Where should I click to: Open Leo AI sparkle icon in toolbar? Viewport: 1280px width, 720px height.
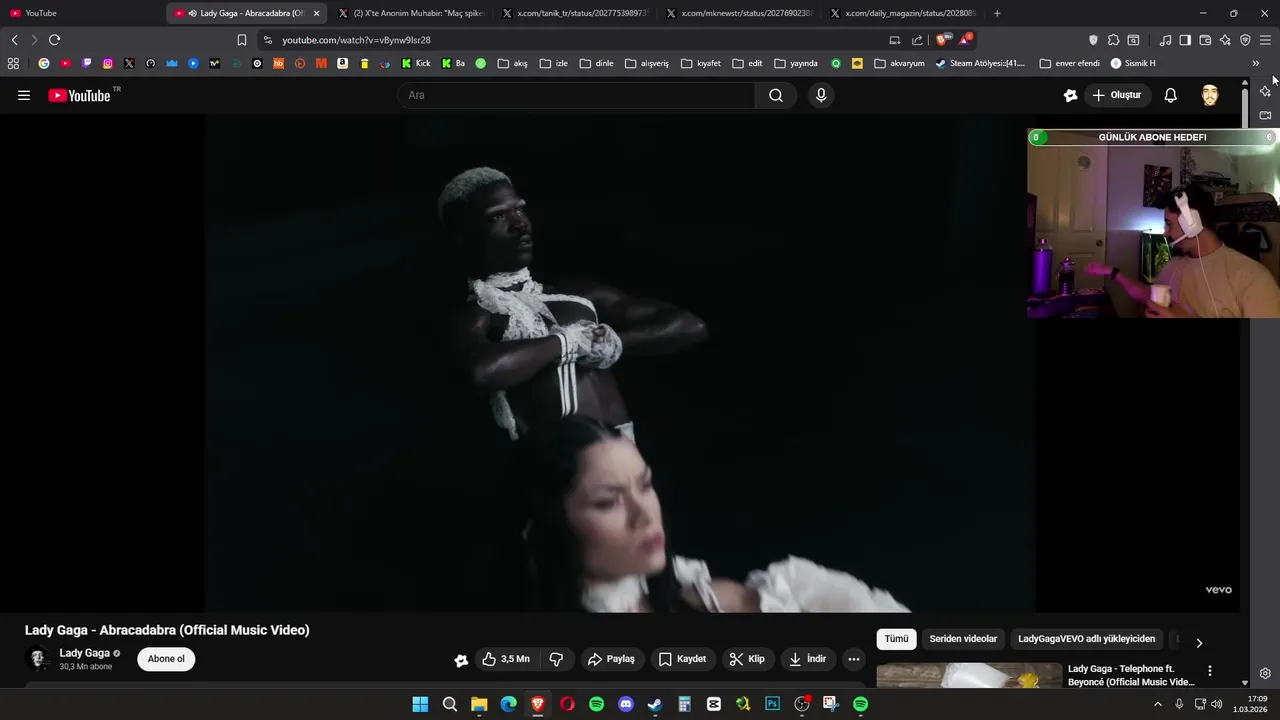1225,40
